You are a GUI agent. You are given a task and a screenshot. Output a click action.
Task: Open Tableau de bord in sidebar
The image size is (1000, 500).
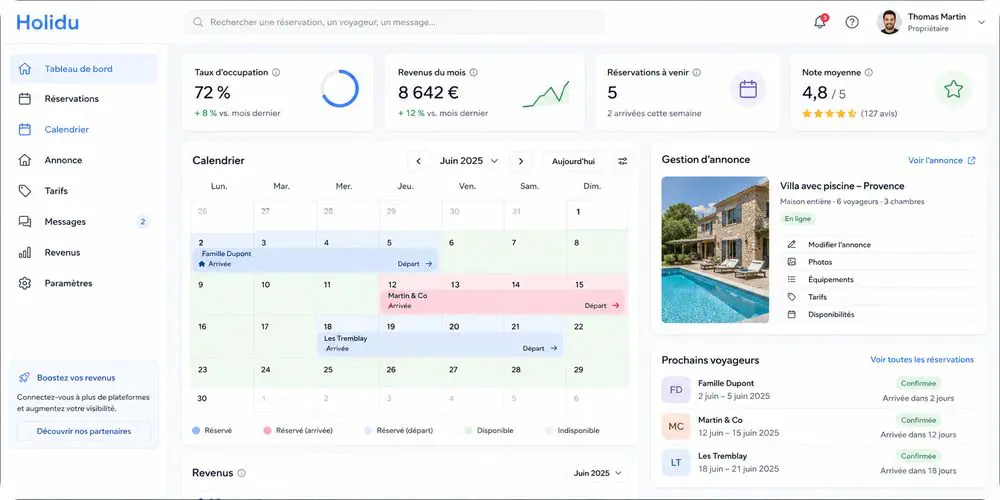point(84,69)
